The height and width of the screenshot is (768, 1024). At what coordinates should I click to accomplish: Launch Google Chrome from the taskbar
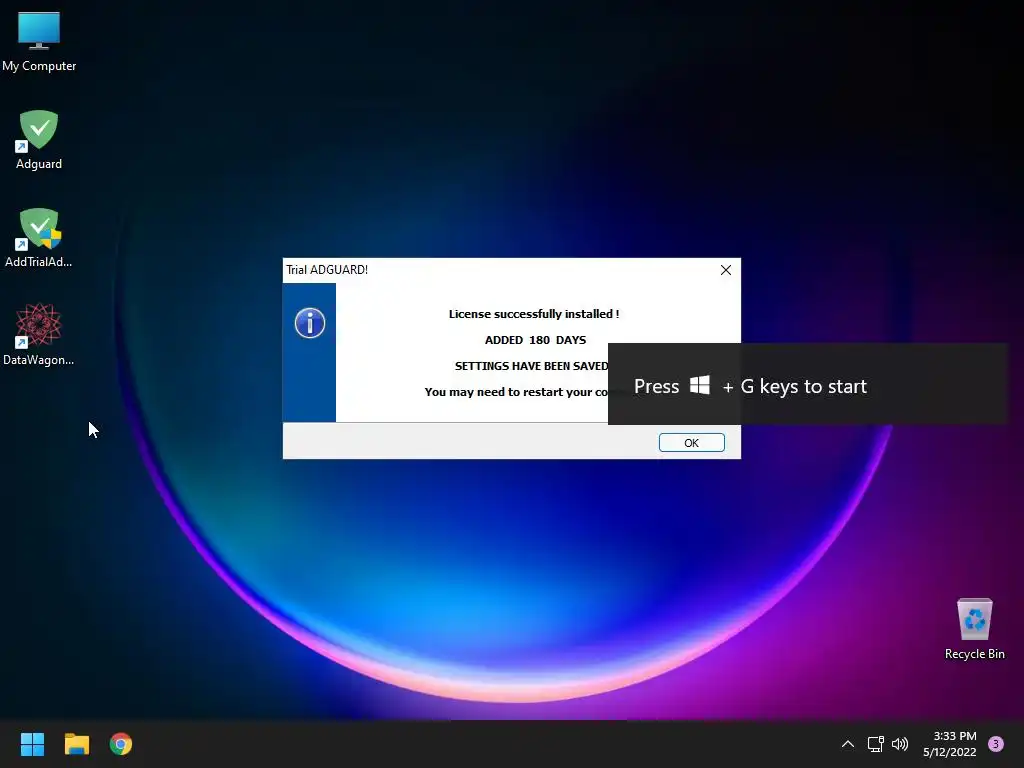[x=121, y=744]
